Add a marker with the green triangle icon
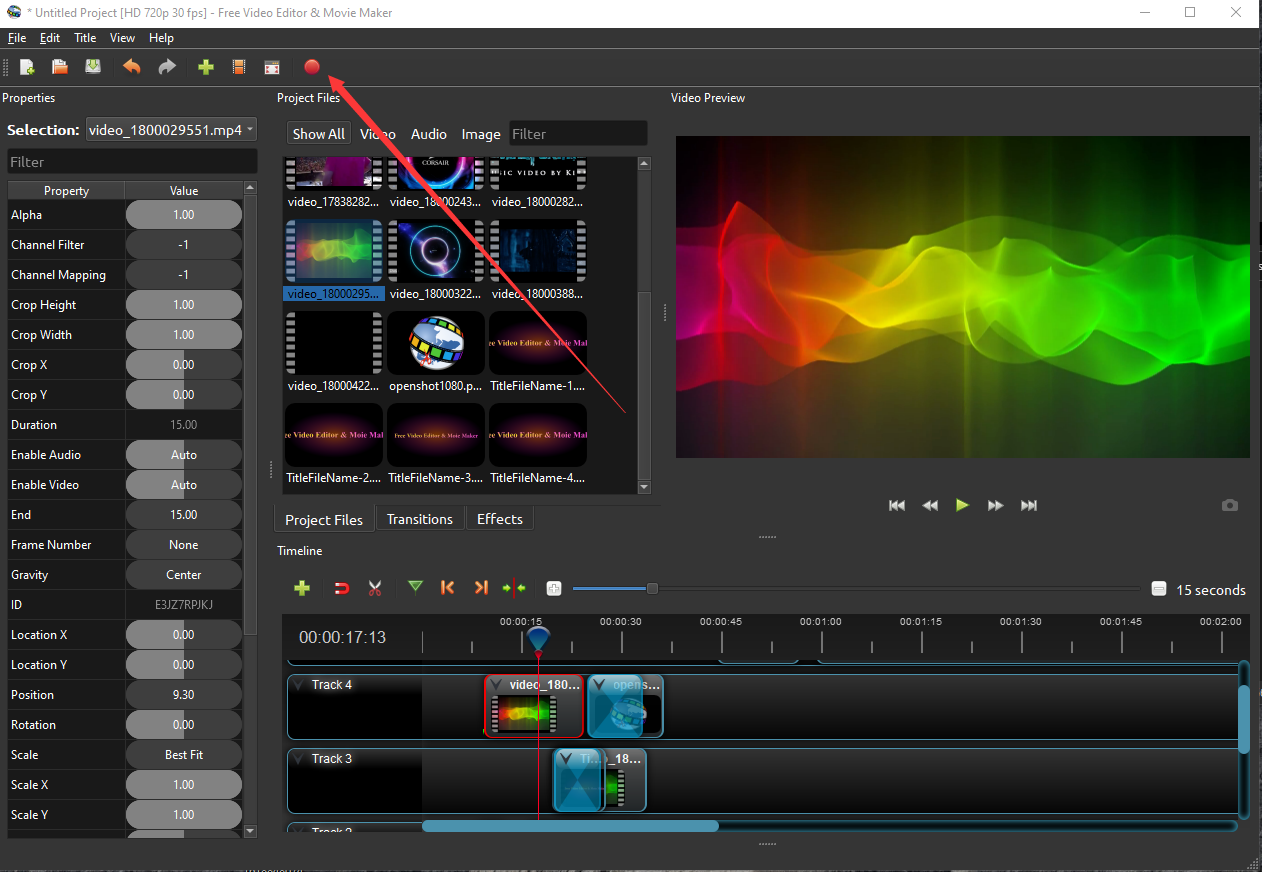The height and width of the screenshot is (872, 1262). [415, 588]
